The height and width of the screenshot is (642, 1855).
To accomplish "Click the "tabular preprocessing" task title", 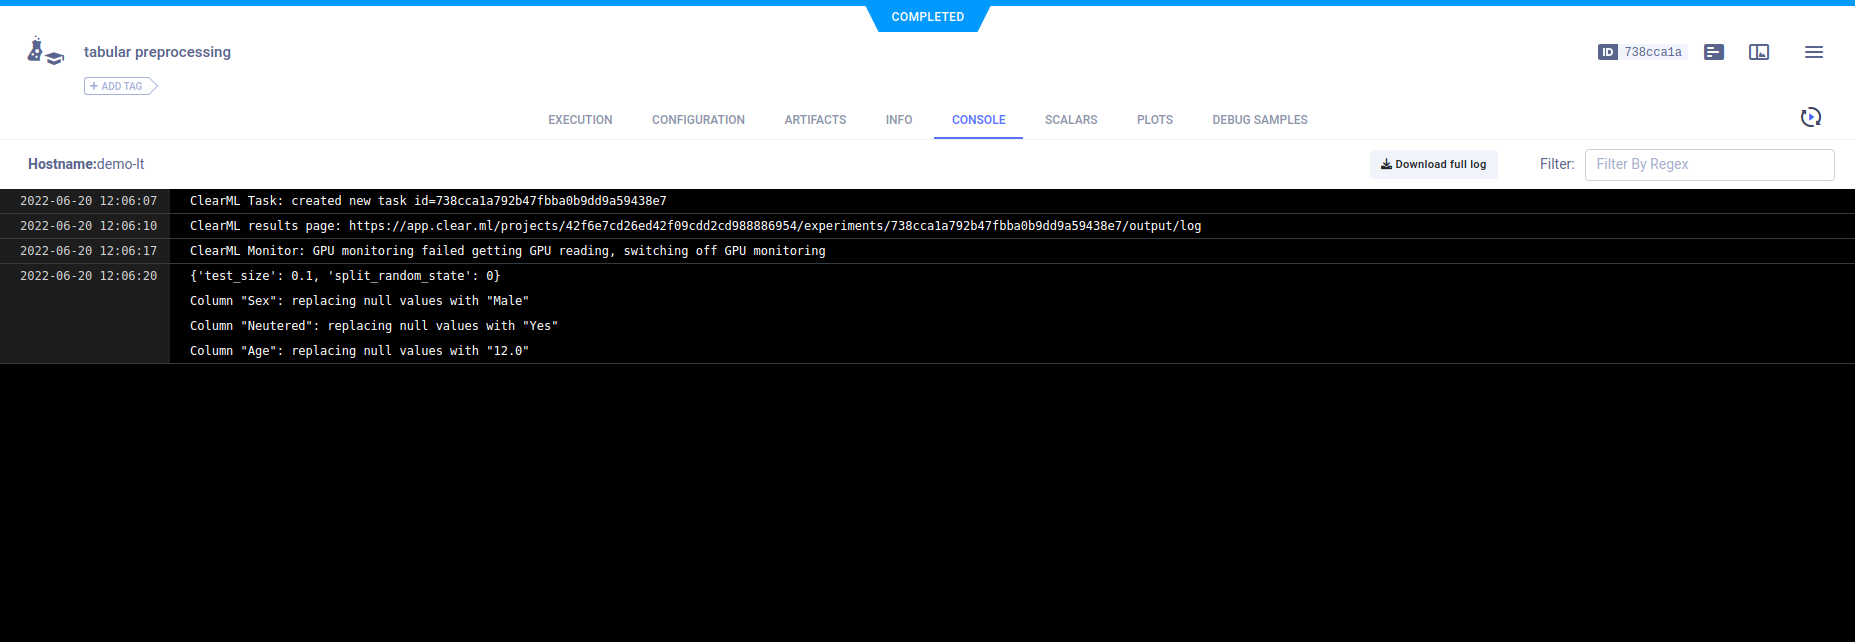I will [157, 52].
